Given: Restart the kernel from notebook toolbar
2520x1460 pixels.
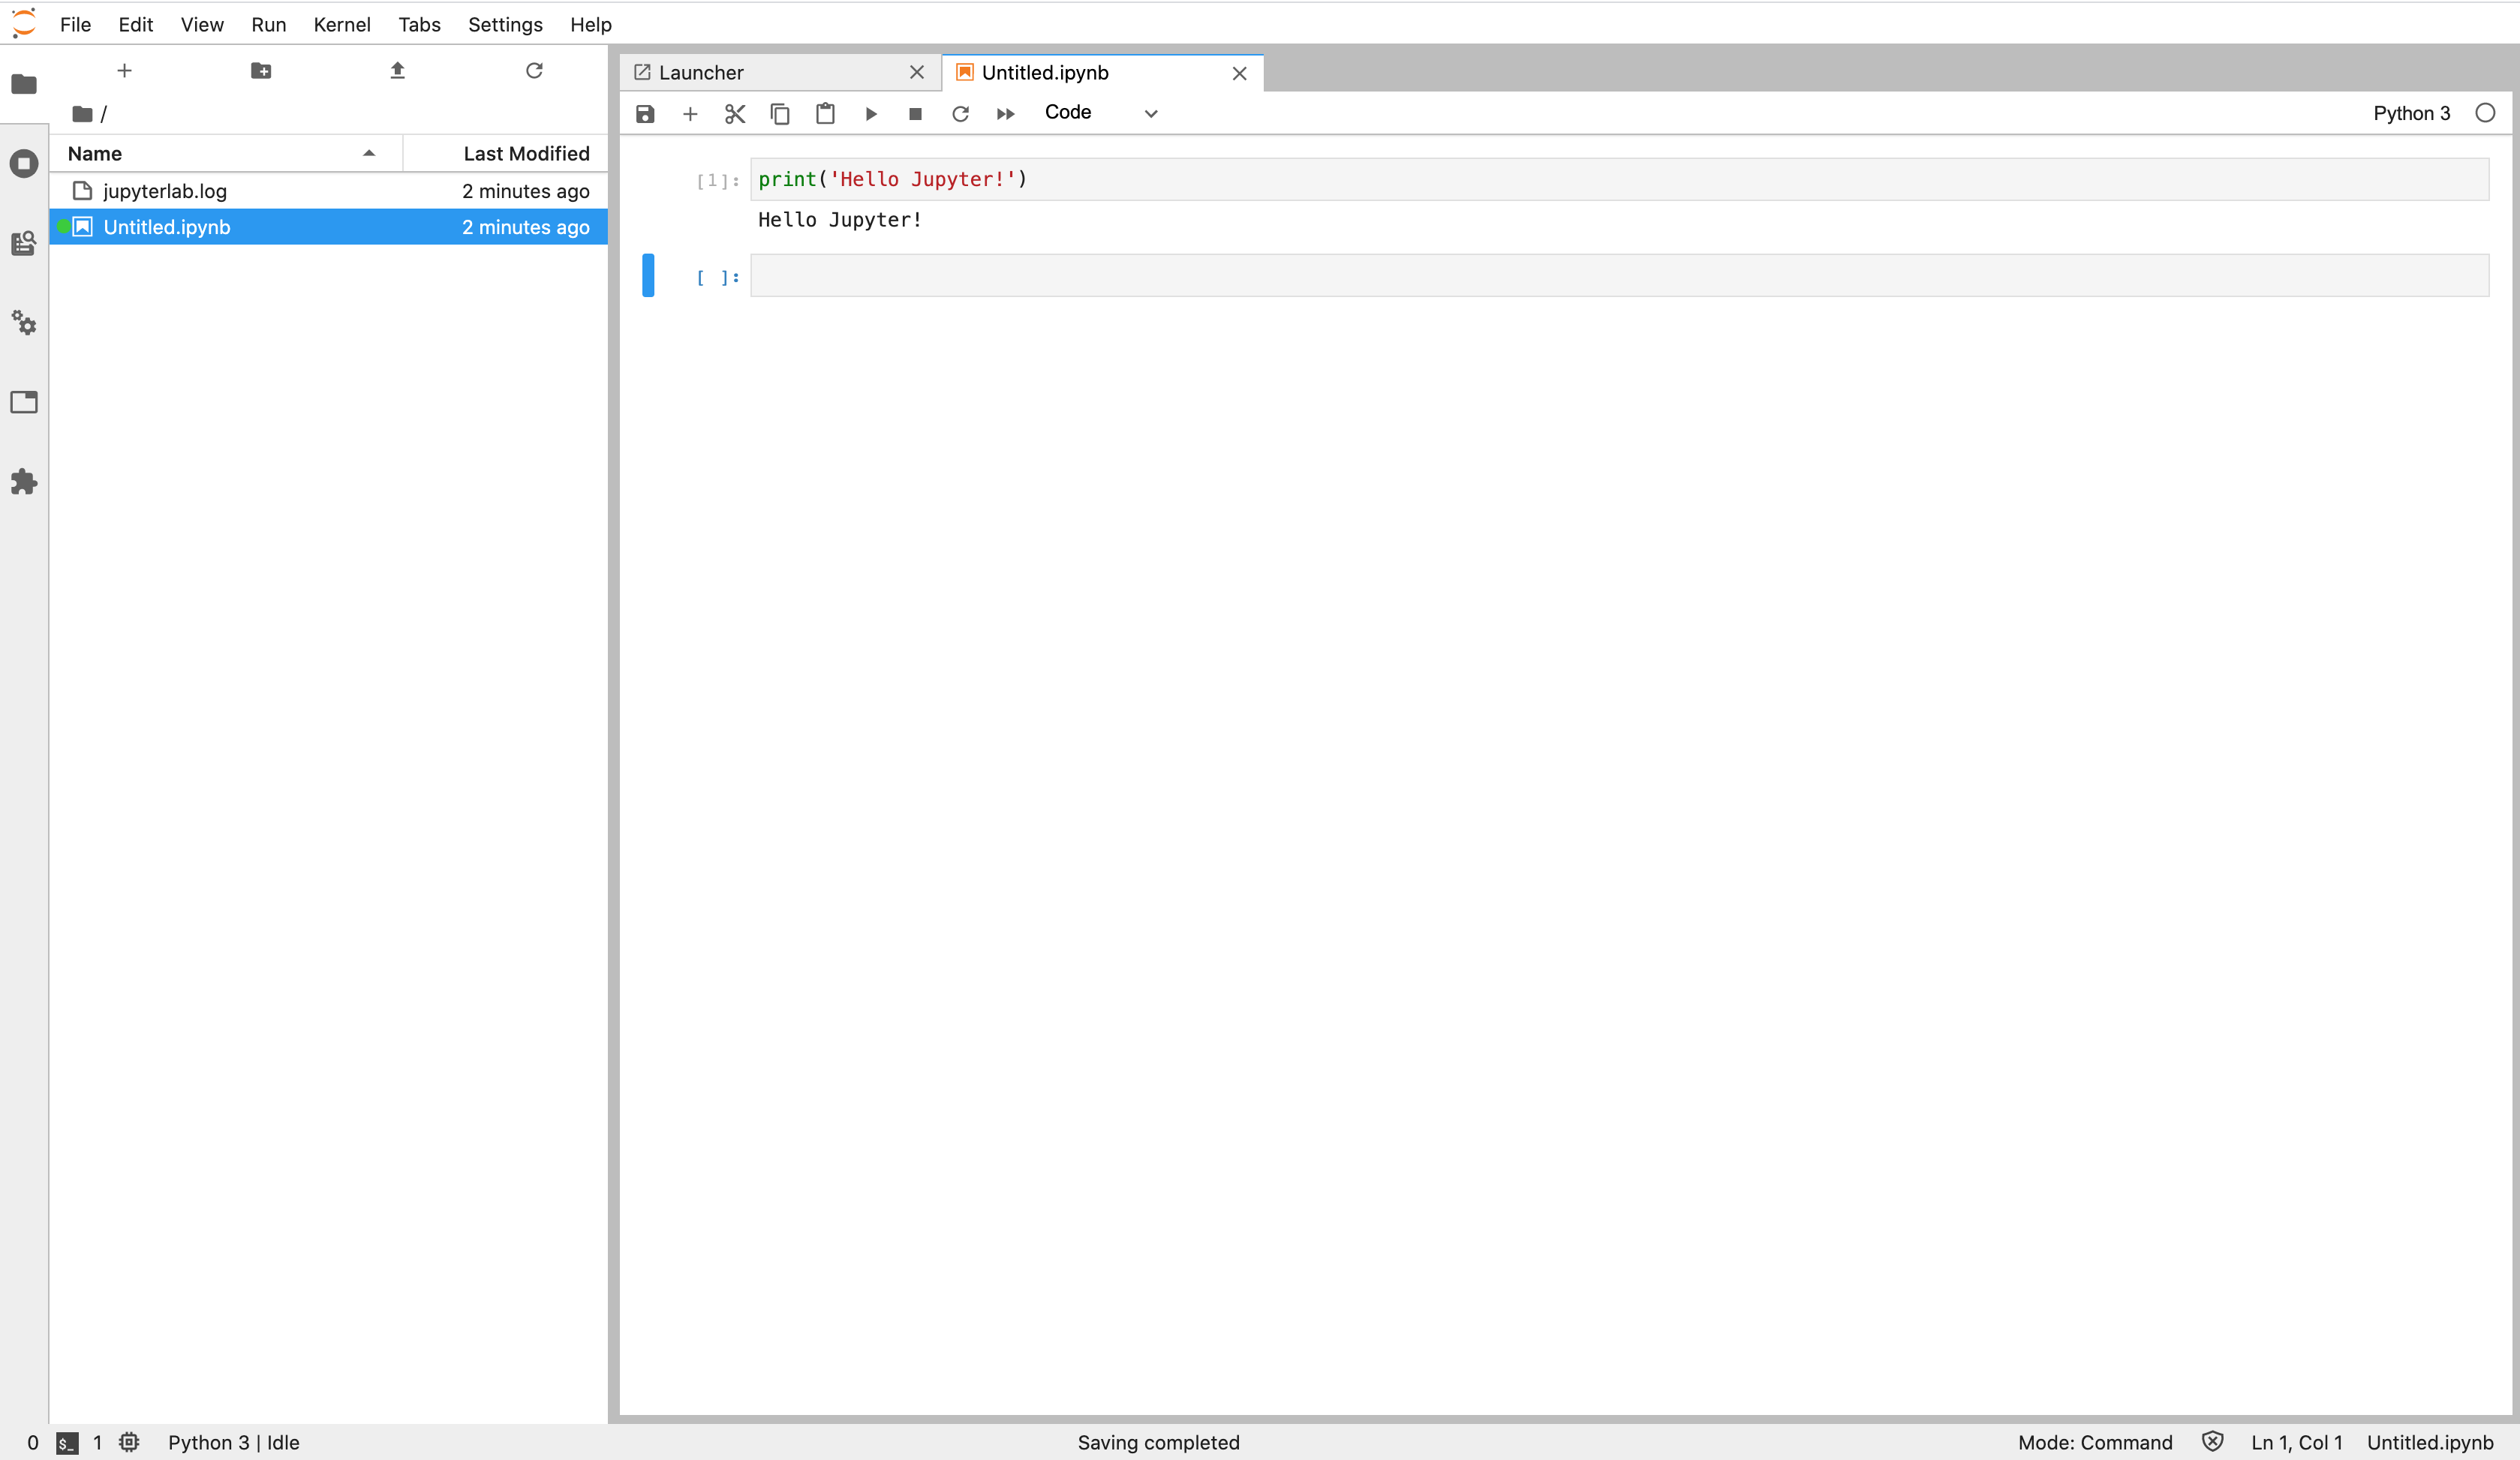Looking at the screenshot, I should [960, 114].
